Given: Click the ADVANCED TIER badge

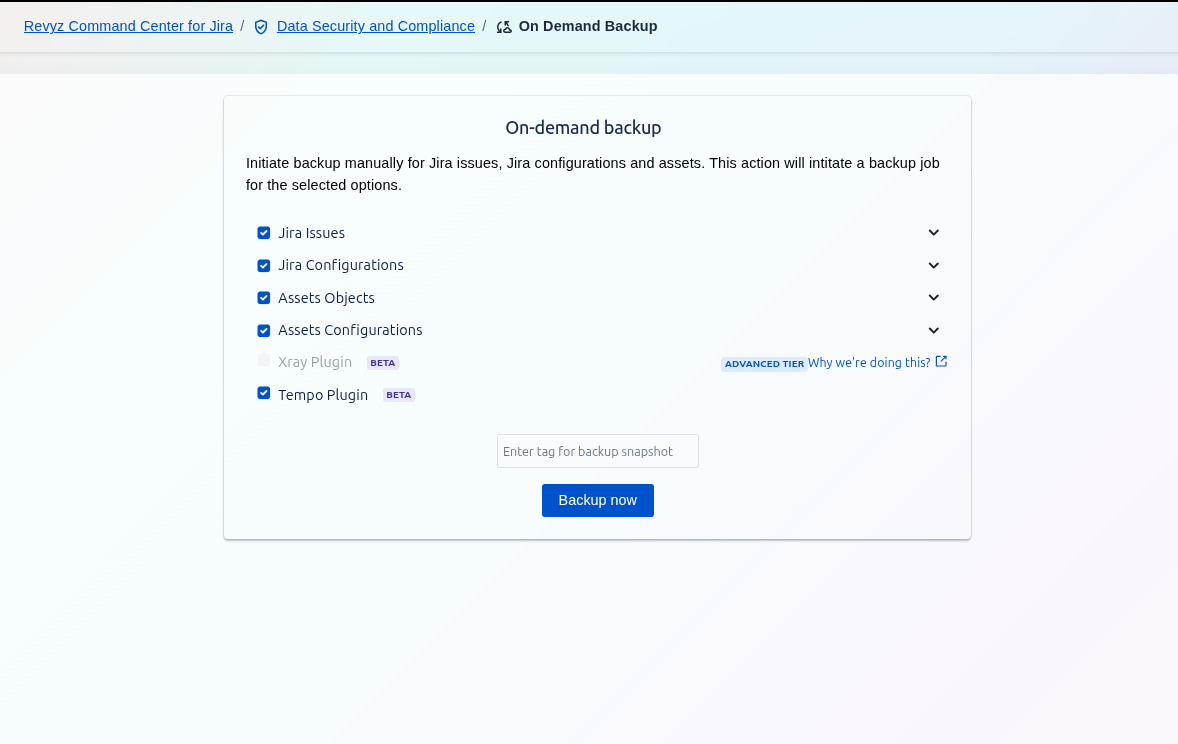Looking at the screenshot, I should 764,364.
